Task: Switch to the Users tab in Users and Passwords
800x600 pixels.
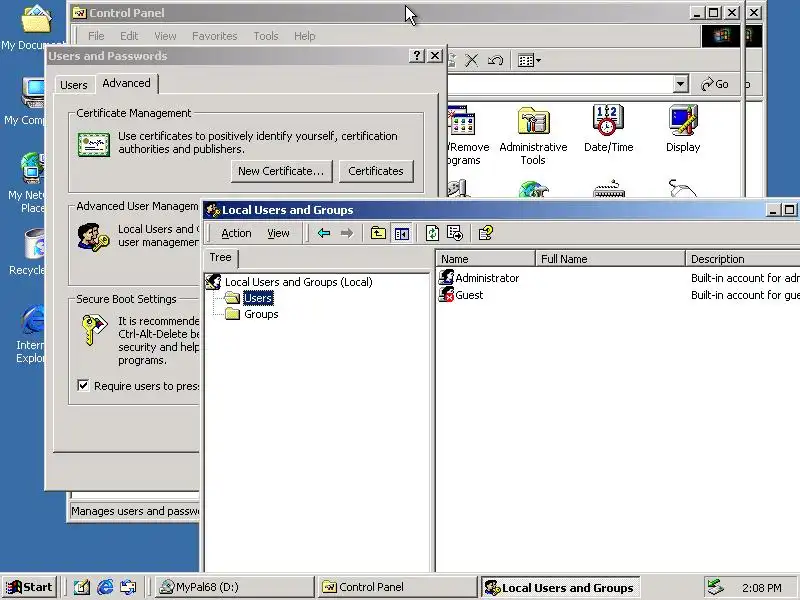Action: [74, 85]
